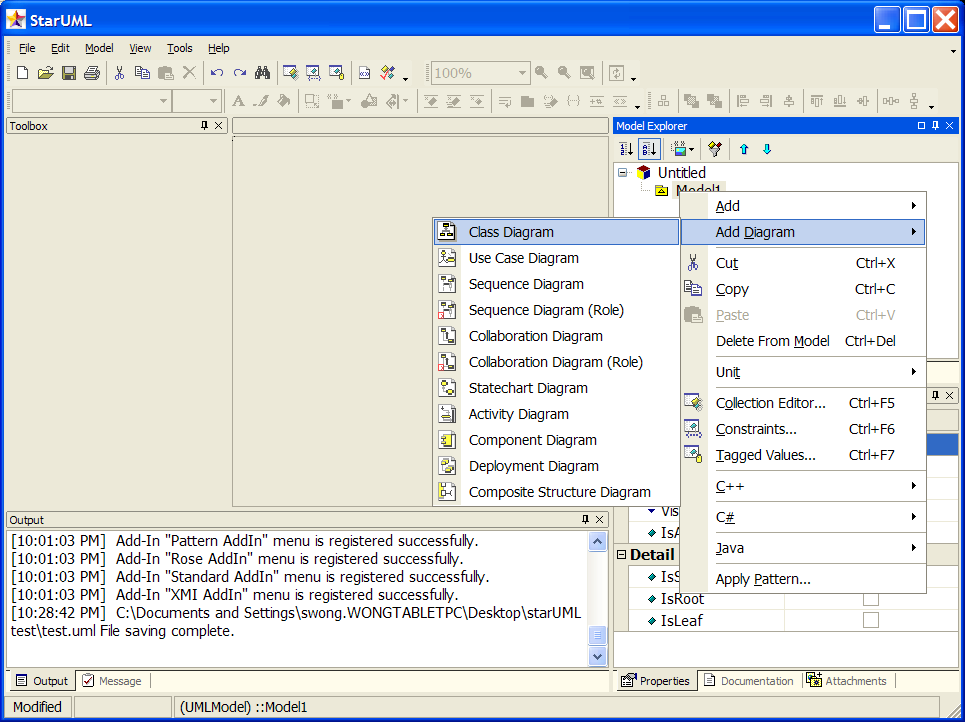Choose Copy from the context menu
965x722 pixels.
pos(803,289)
